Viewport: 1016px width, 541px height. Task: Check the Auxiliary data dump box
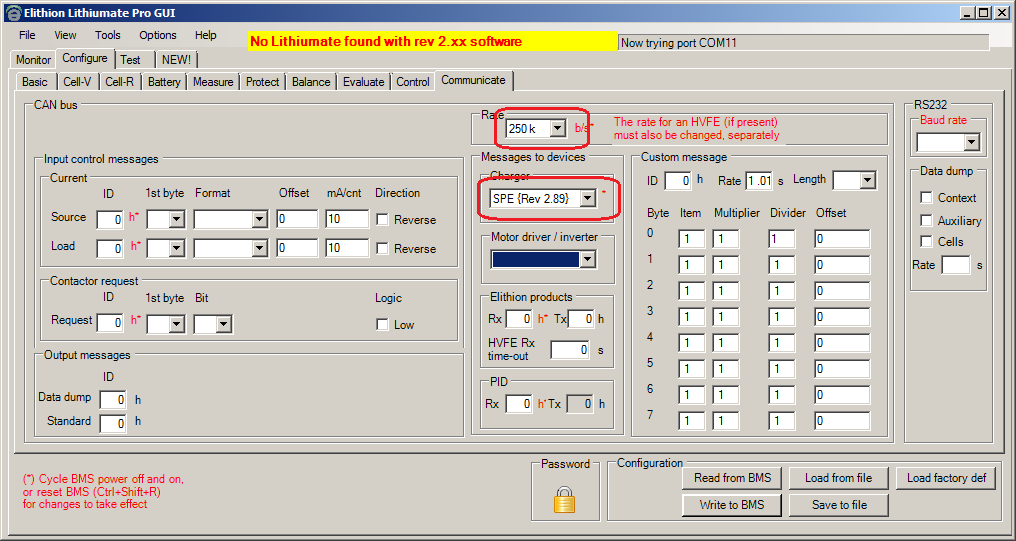pyautogui.click(x=927, y=220)
